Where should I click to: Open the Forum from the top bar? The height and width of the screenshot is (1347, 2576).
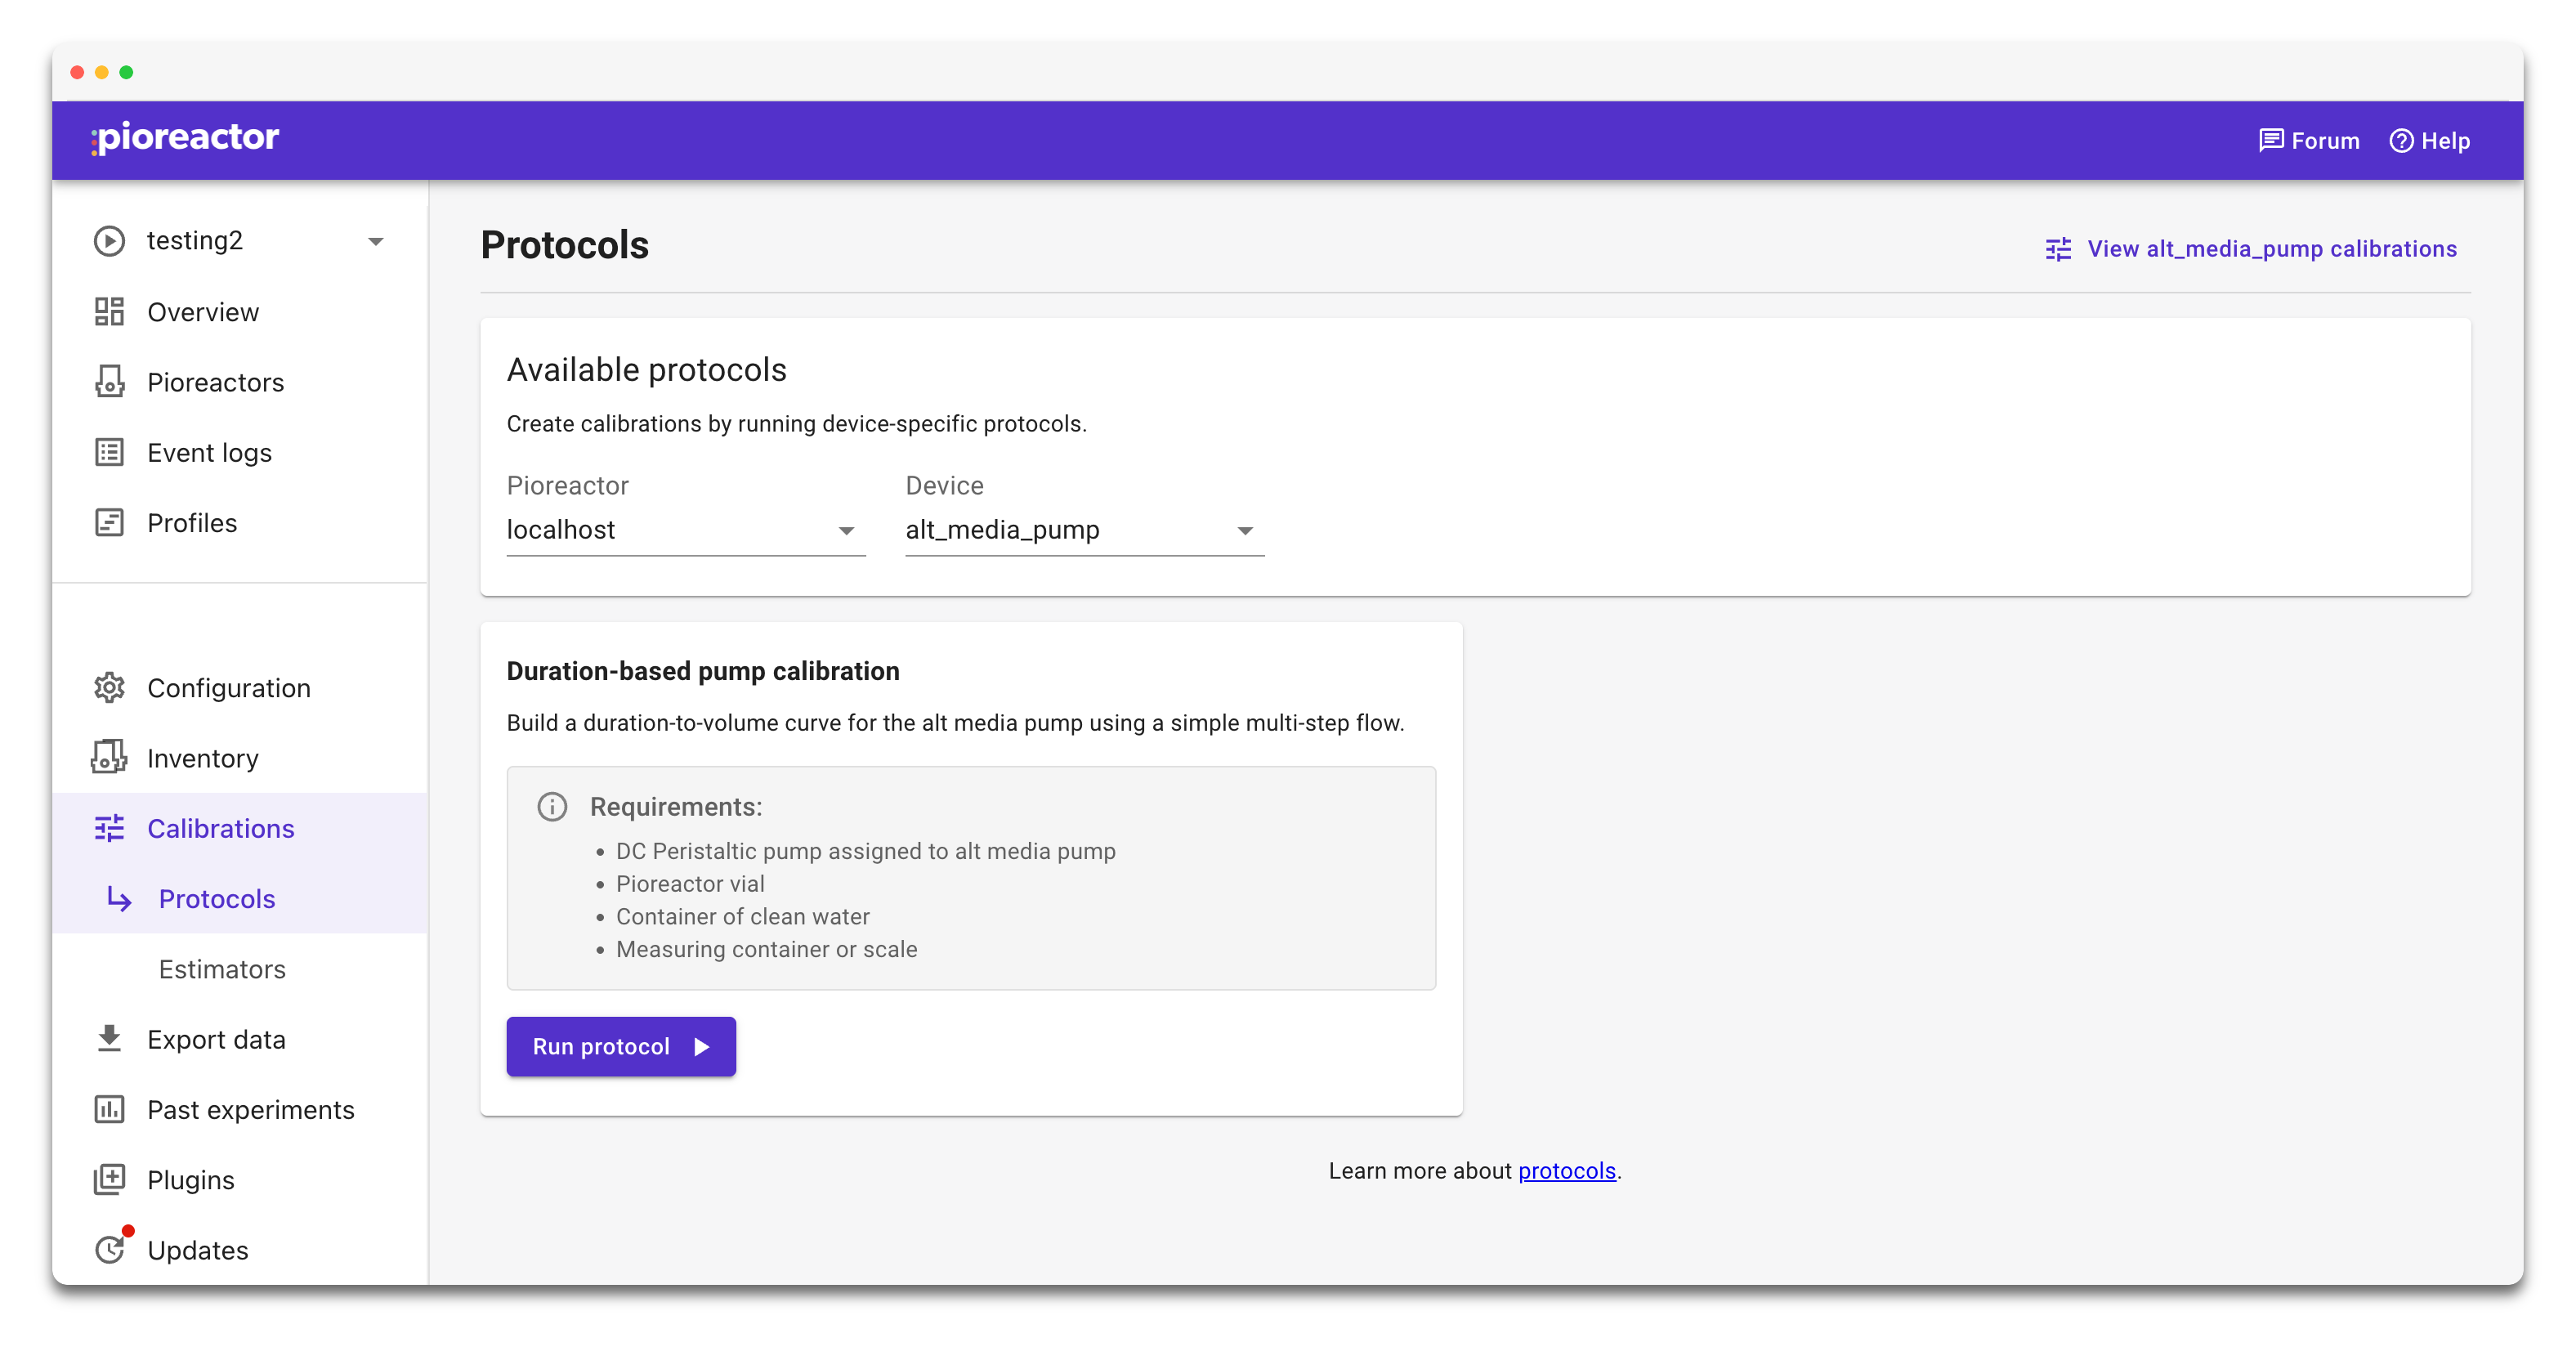coord(2308,140)
